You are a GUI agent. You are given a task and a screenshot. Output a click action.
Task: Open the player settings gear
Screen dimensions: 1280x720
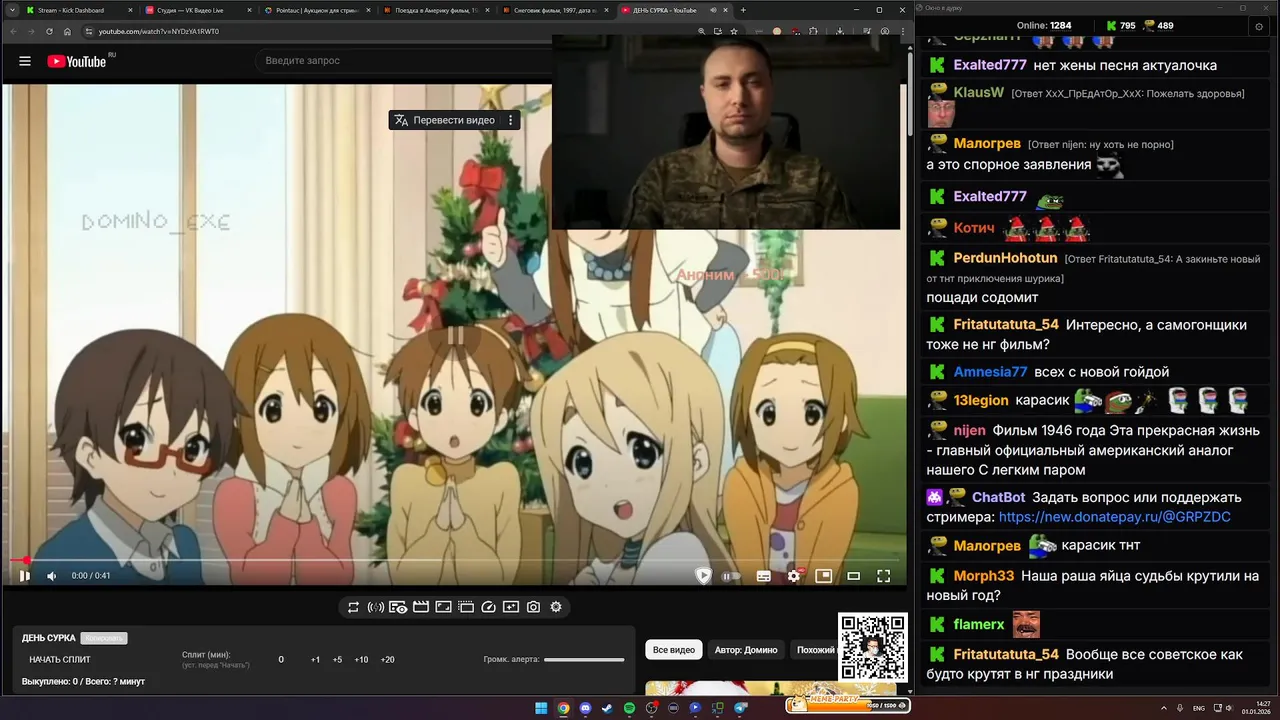794,576
